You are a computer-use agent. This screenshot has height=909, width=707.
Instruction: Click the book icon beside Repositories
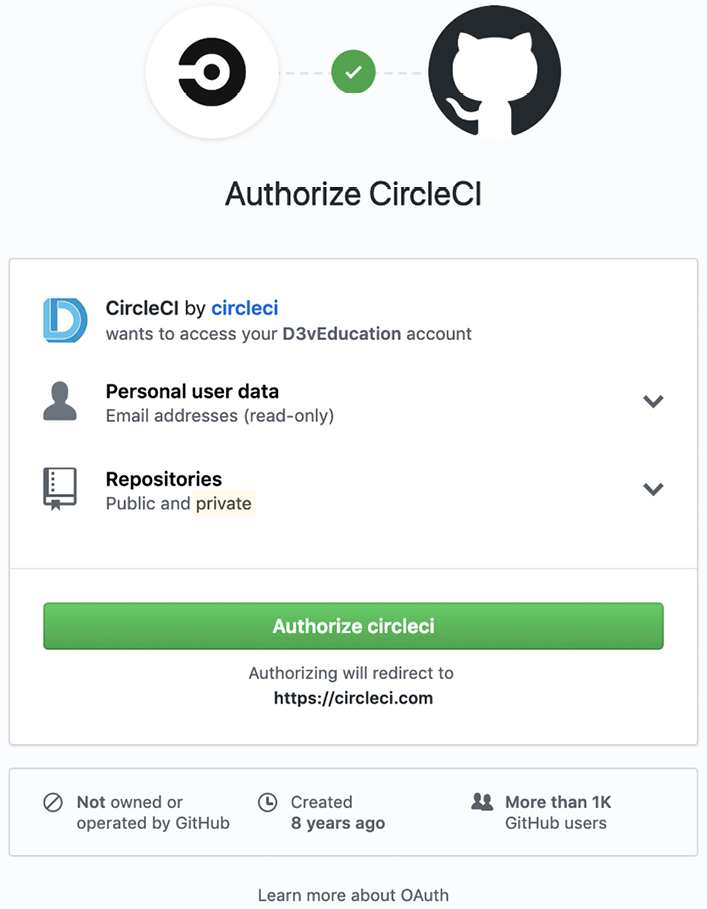pos(62,488)
